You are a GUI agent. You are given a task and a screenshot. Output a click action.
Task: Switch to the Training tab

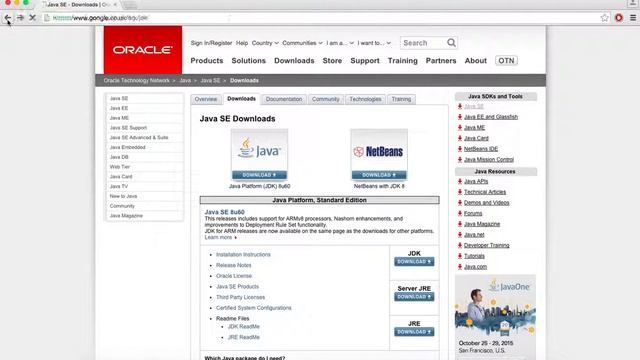point(401,99)
